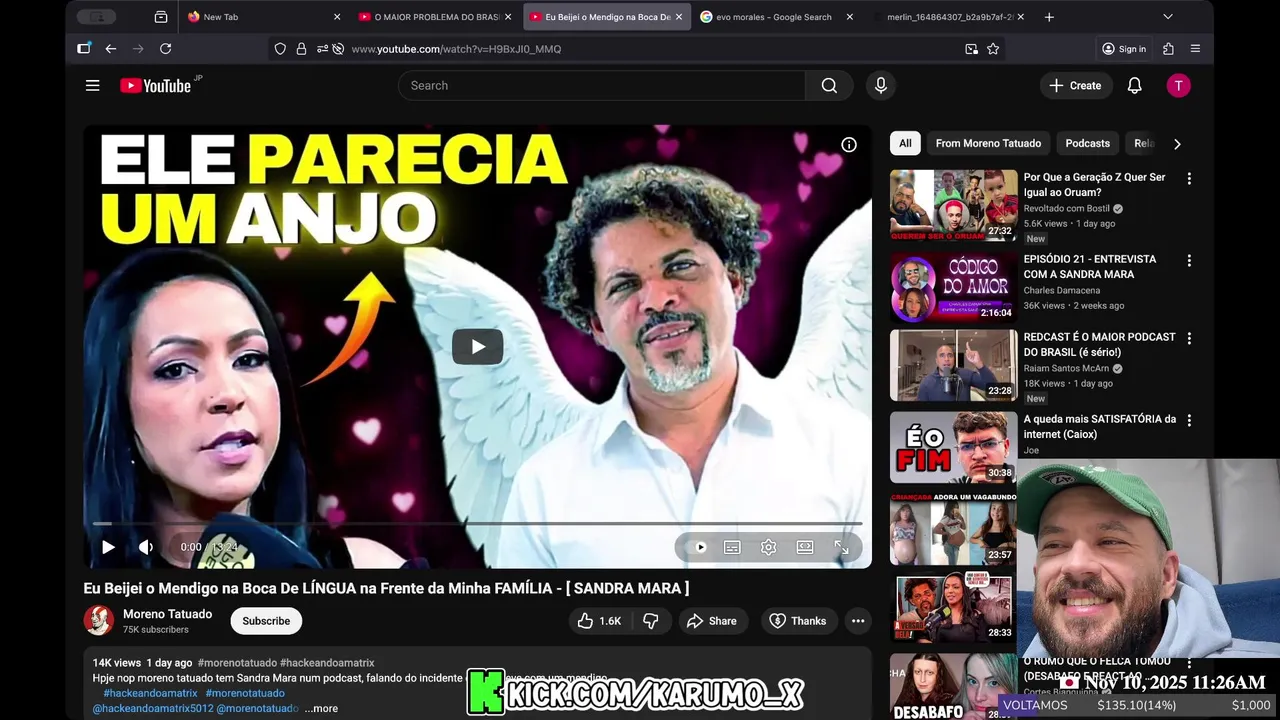Viewport: 1280px width, 720px height.
Task: Like the video (1.6K)
Action: point(599,621)
